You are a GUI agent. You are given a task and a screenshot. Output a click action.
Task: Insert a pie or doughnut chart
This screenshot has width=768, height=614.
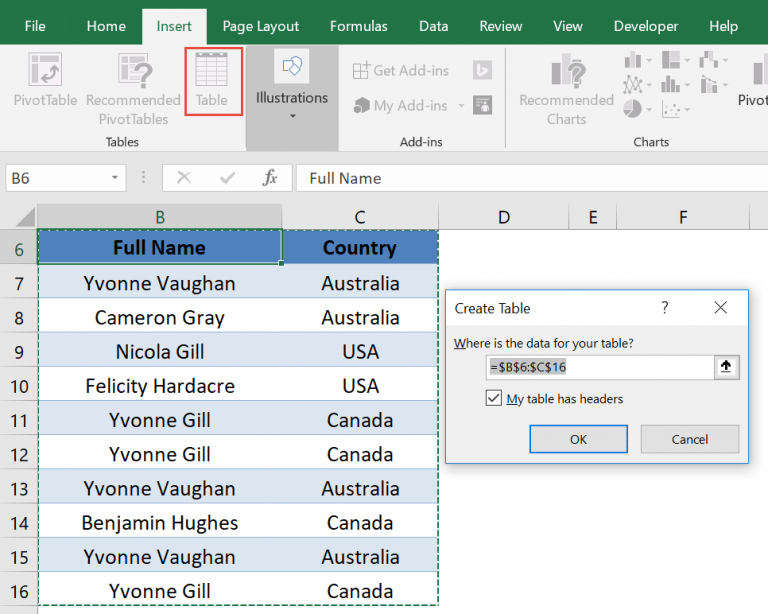coord(633,109)
